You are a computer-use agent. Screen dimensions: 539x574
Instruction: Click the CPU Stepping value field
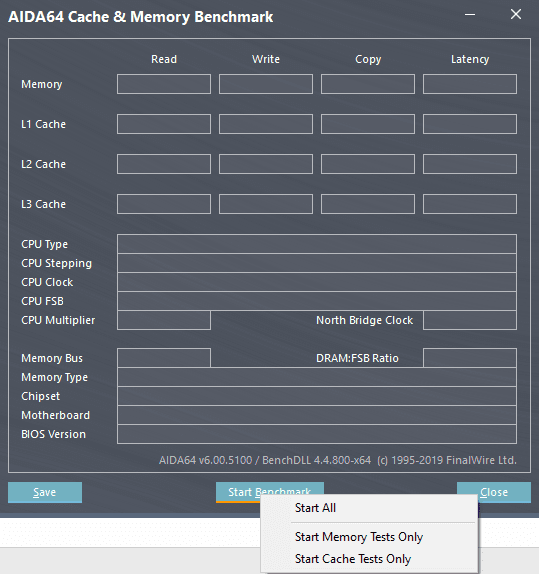(317, 263)
